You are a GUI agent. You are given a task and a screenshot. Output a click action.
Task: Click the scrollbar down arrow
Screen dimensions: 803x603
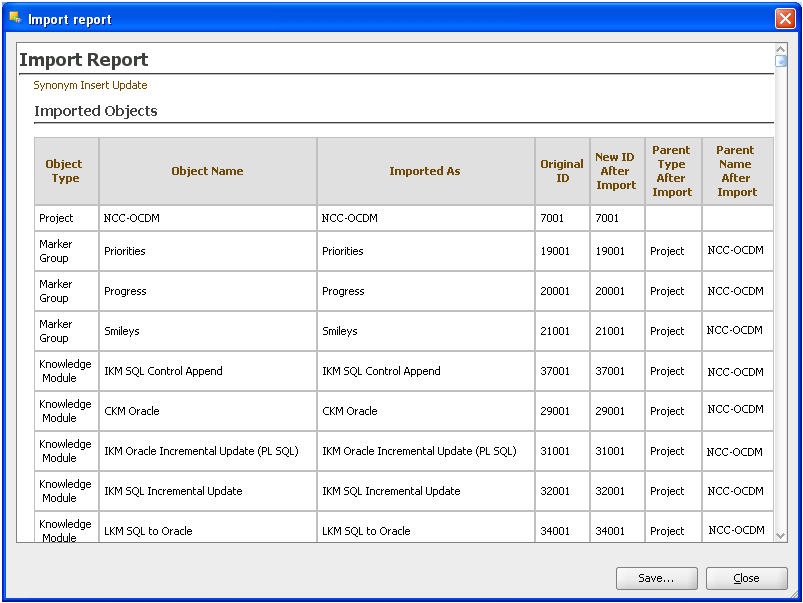(x=780, y=536)
